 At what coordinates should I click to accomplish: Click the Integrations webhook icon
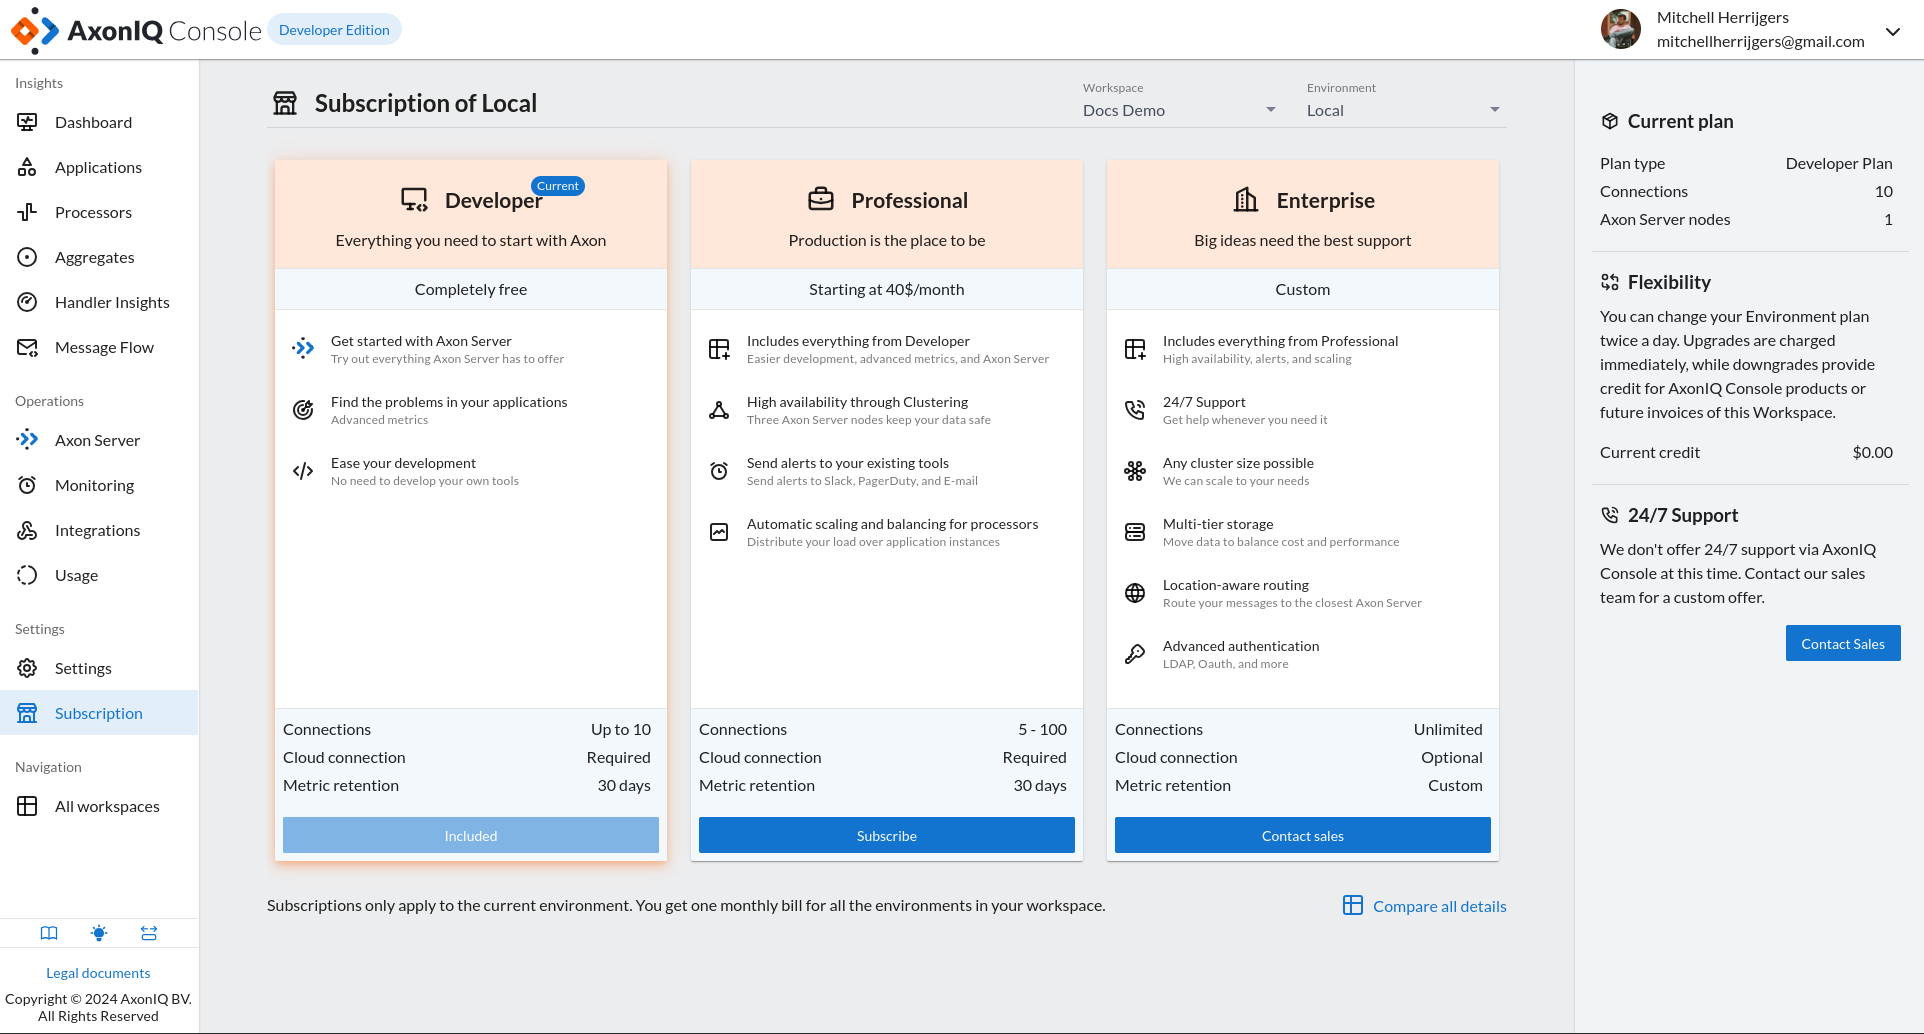[27, 530]
